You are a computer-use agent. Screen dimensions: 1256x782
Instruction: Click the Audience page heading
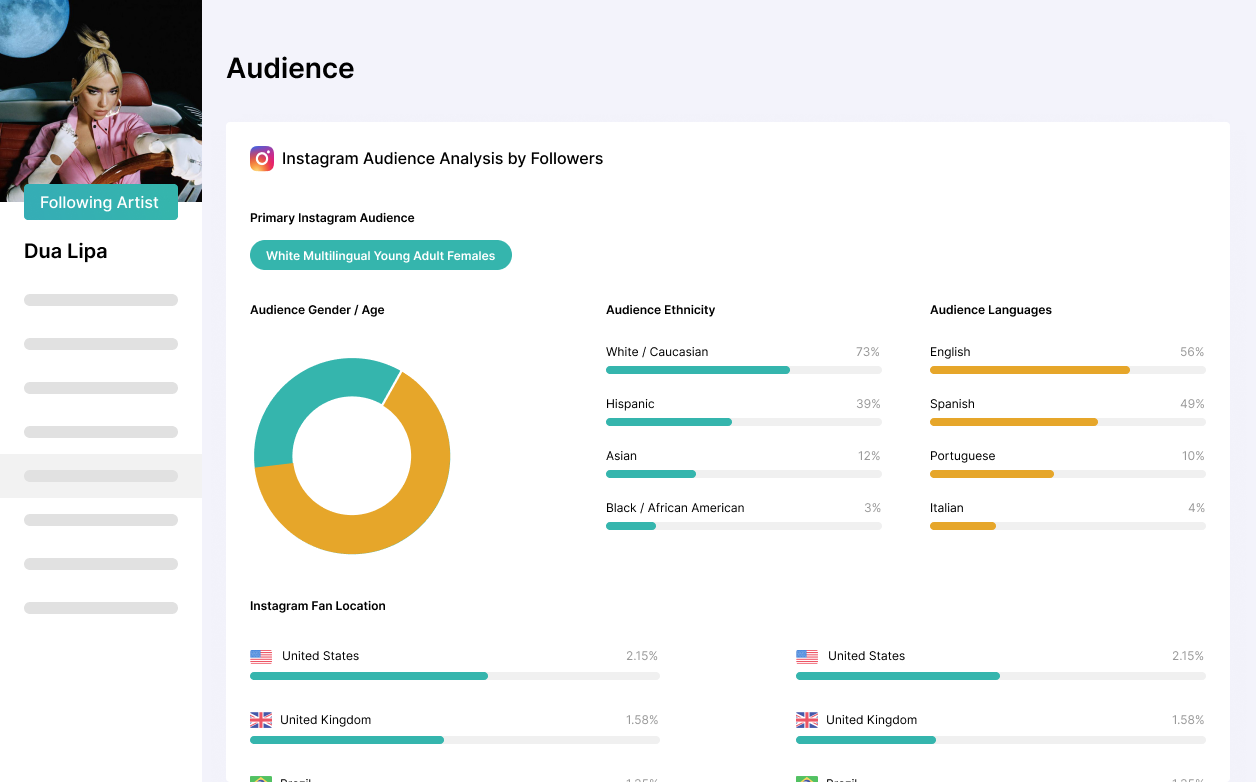coord(291,68)
